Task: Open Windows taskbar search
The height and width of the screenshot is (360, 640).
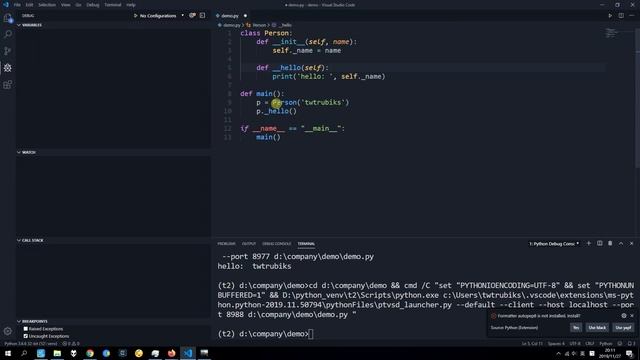Action: [24, 353]
